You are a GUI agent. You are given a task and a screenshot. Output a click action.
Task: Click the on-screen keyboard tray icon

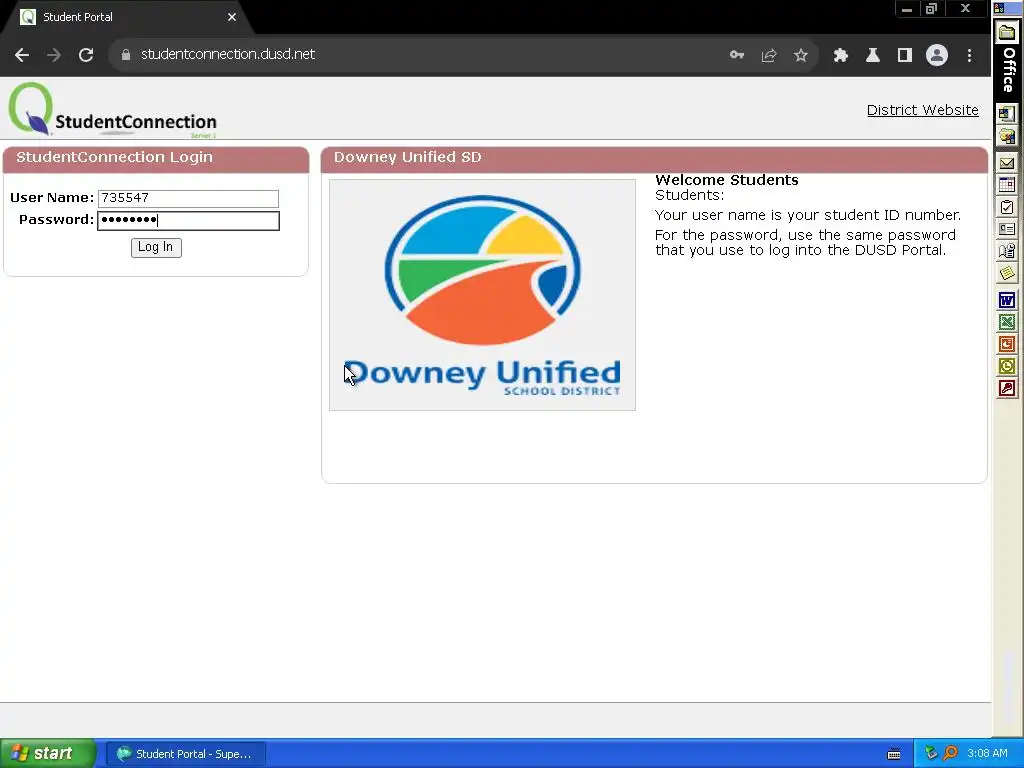click(894, 754)
